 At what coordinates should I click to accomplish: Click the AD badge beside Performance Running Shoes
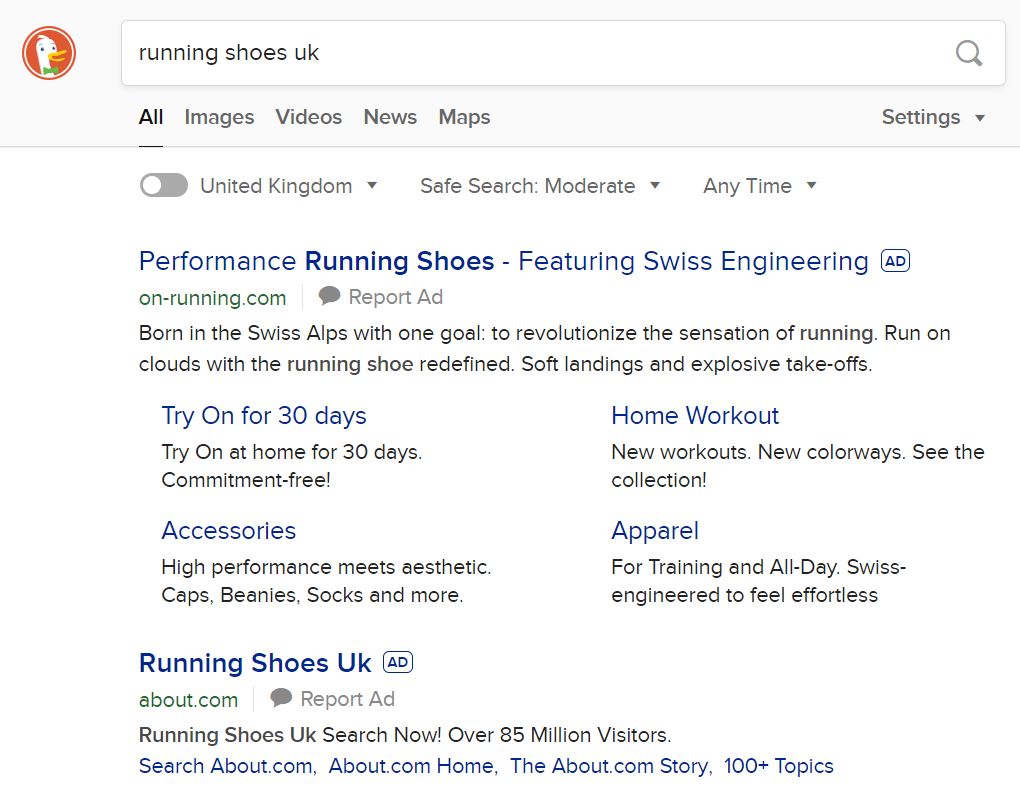(x=895, y=261)
